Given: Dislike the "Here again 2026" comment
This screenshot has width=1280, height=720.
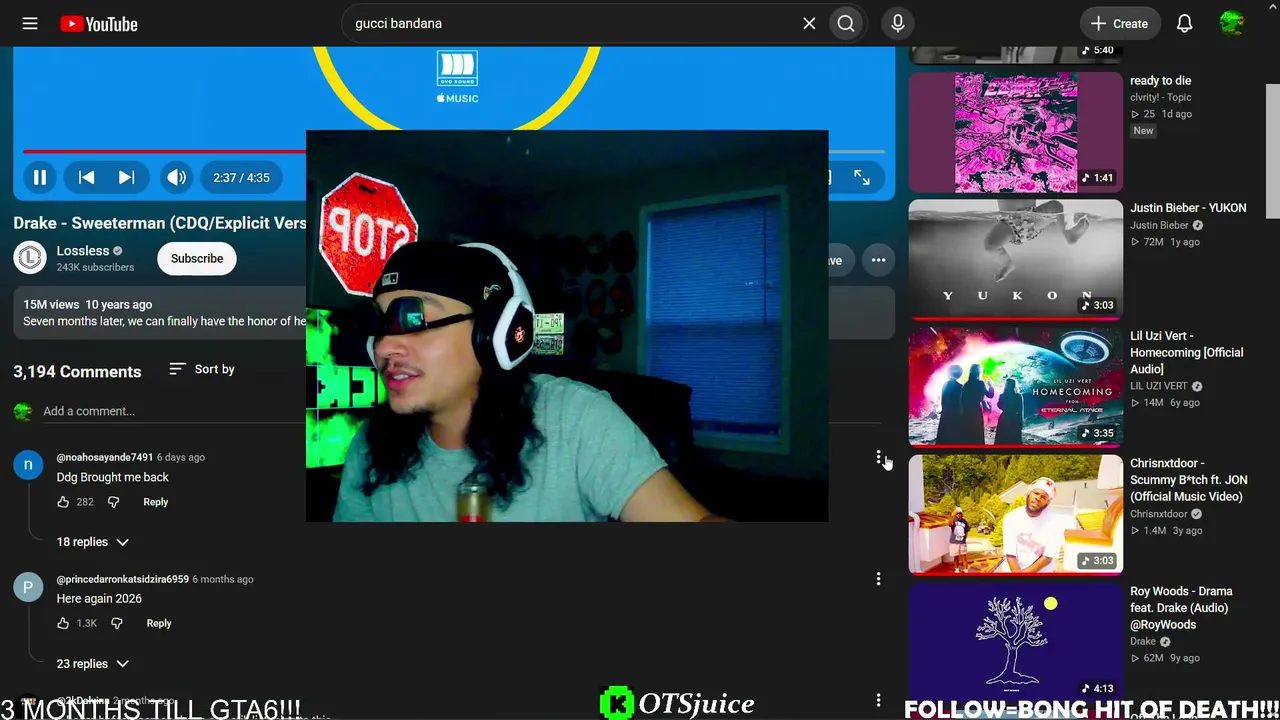Looking at the screenshot, I should (x=116, y=623).
